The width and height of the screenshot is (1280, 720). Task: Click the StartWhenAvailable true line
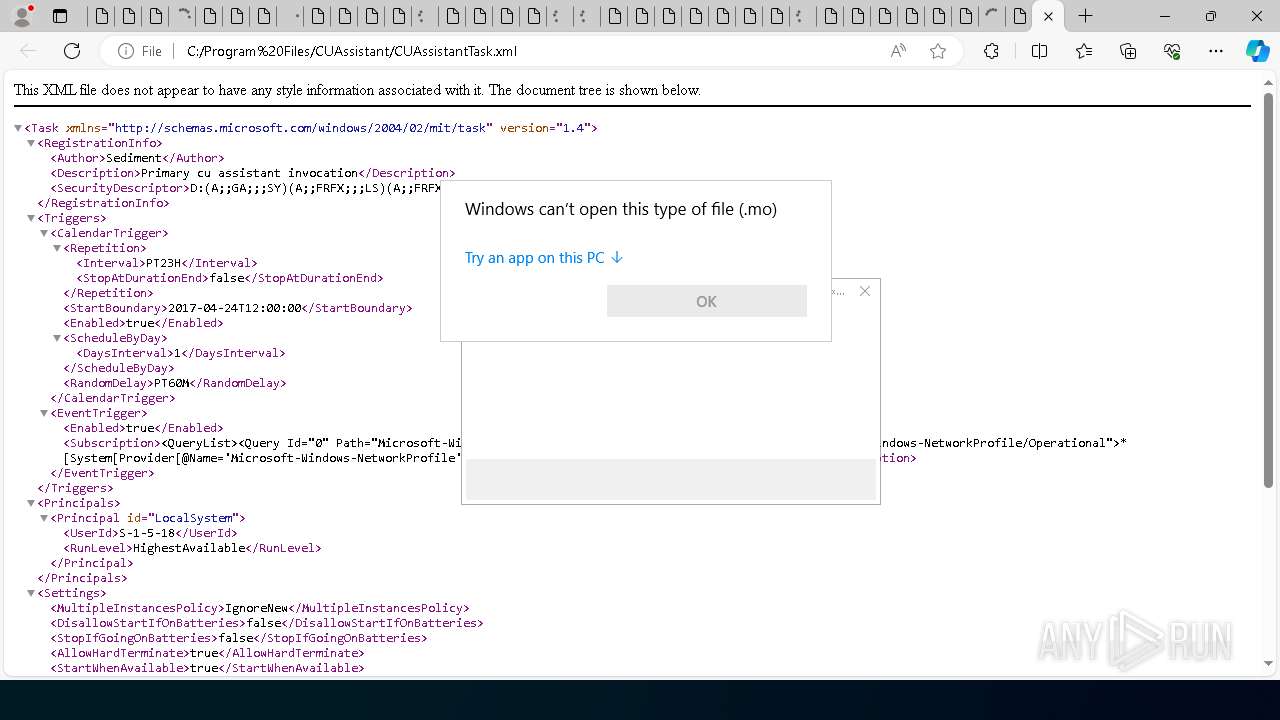pyautogui.click(x=207, y=668)
